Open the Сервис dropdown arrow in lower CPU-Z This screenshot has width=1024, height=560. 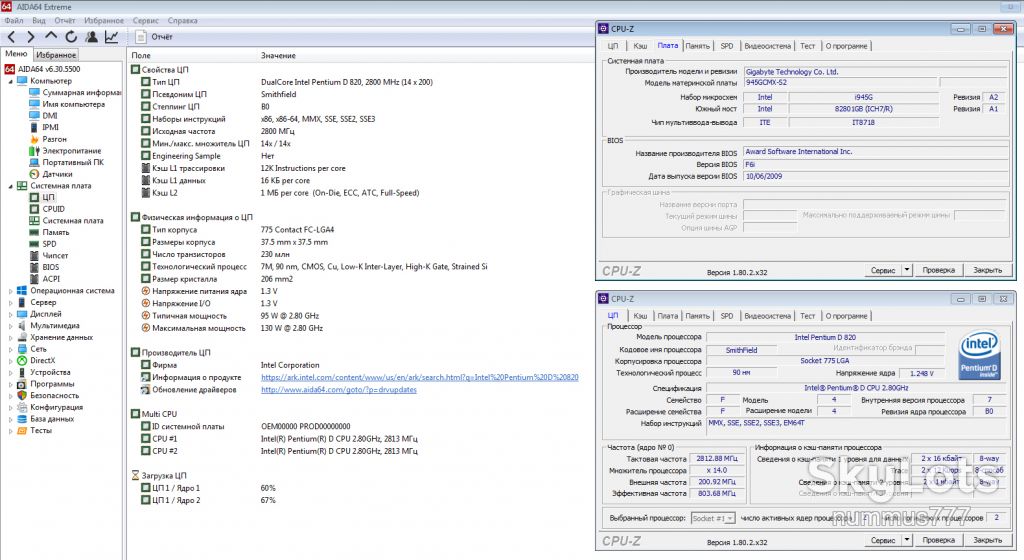tap(906, 540)
